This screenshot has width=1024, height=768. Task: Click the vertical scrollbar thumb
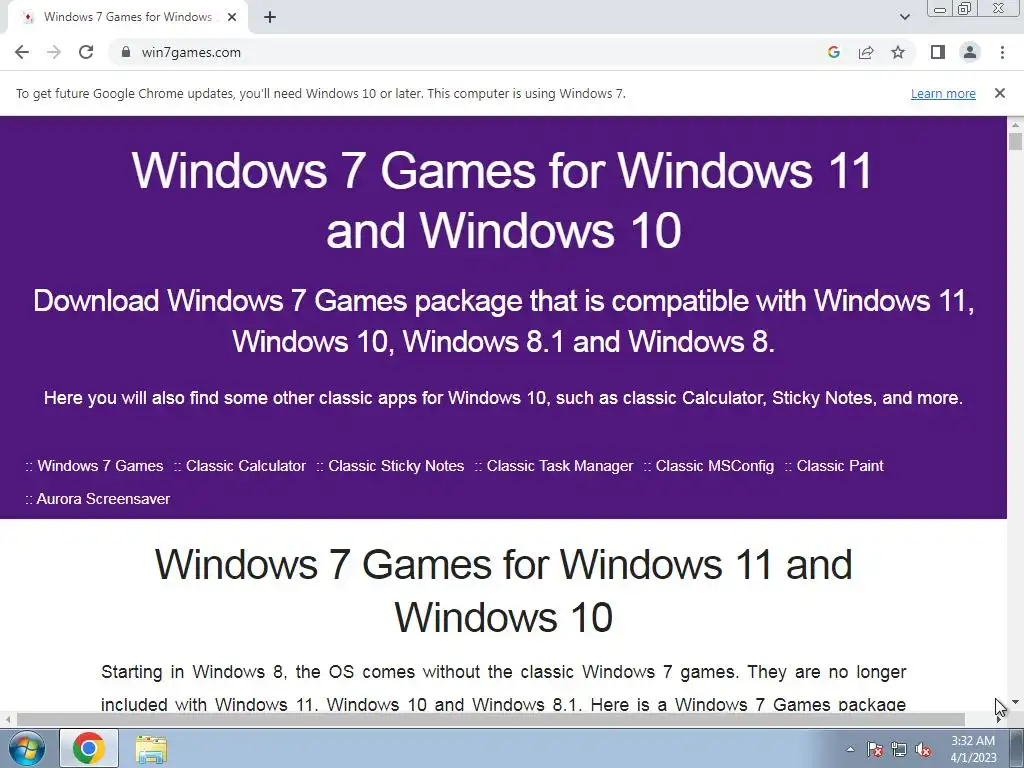1015,142
